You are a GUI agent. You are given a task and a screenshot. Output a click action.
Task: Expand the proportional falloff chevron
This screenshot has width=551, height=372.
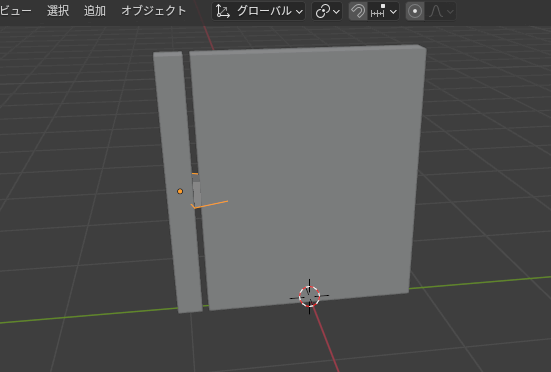[x=450, y=12]
